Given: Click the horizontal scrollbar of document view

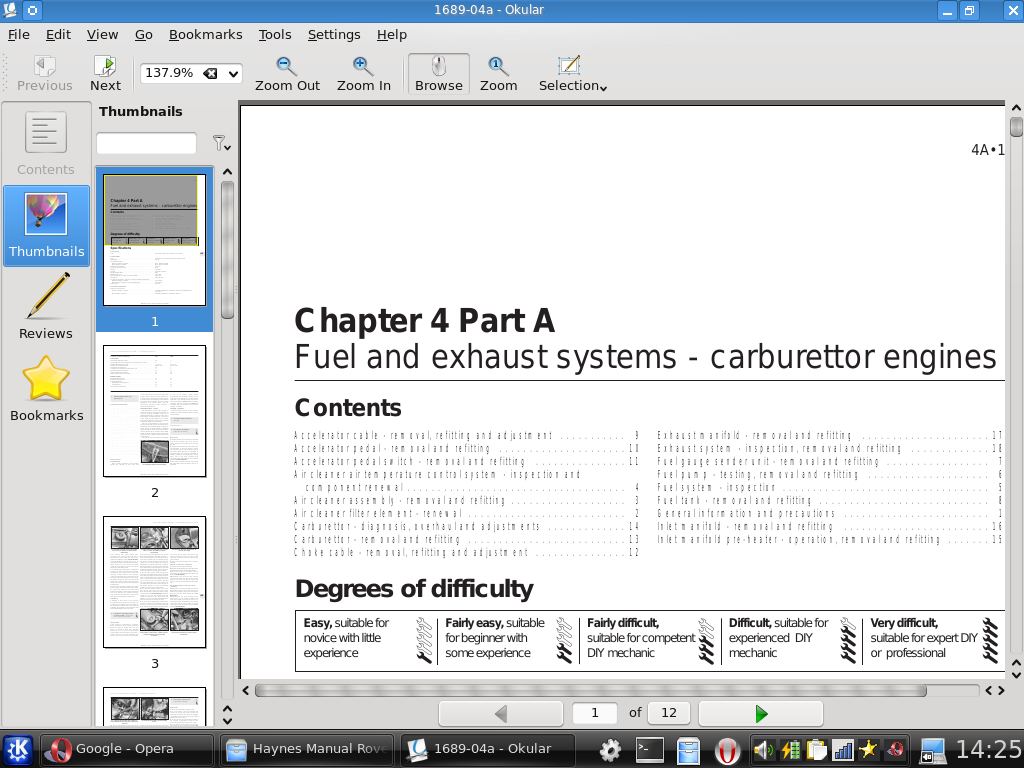Looking at the screenshot, I should (590, 690).
